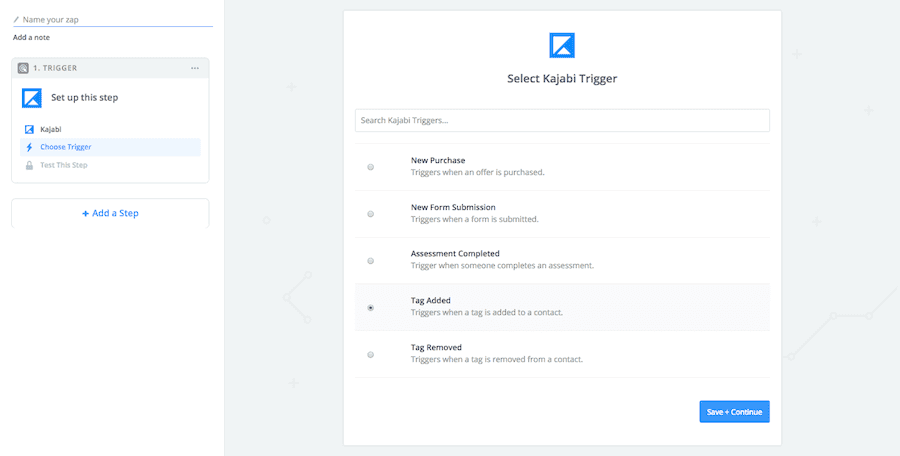
Task: Open the Choose Trigger step item
Action: click(x=66, y=147)
